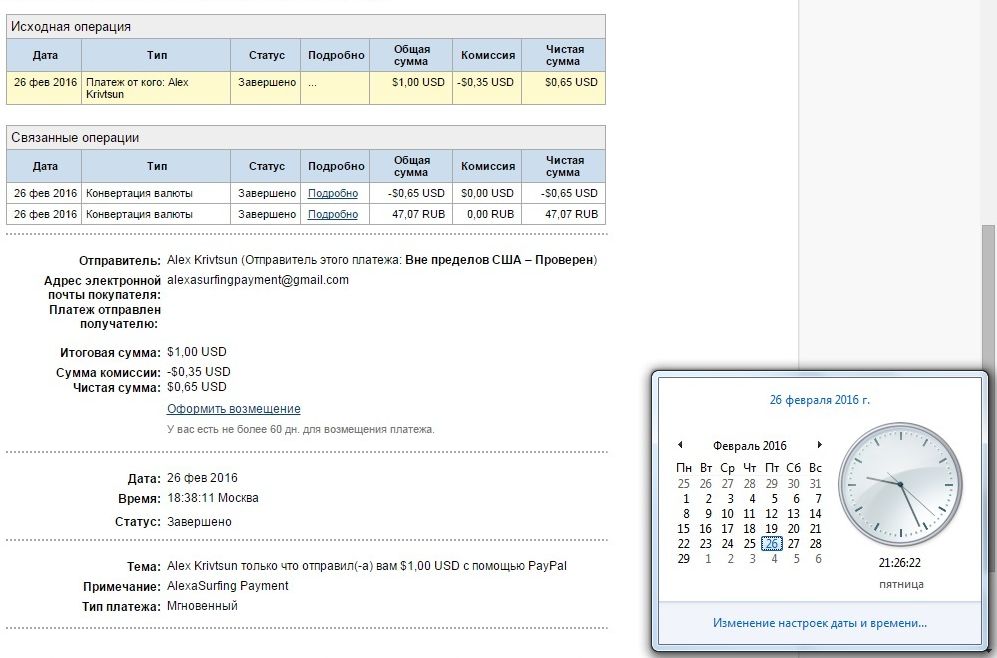Select day 23 in the calendar

click(x=706, y=544)
